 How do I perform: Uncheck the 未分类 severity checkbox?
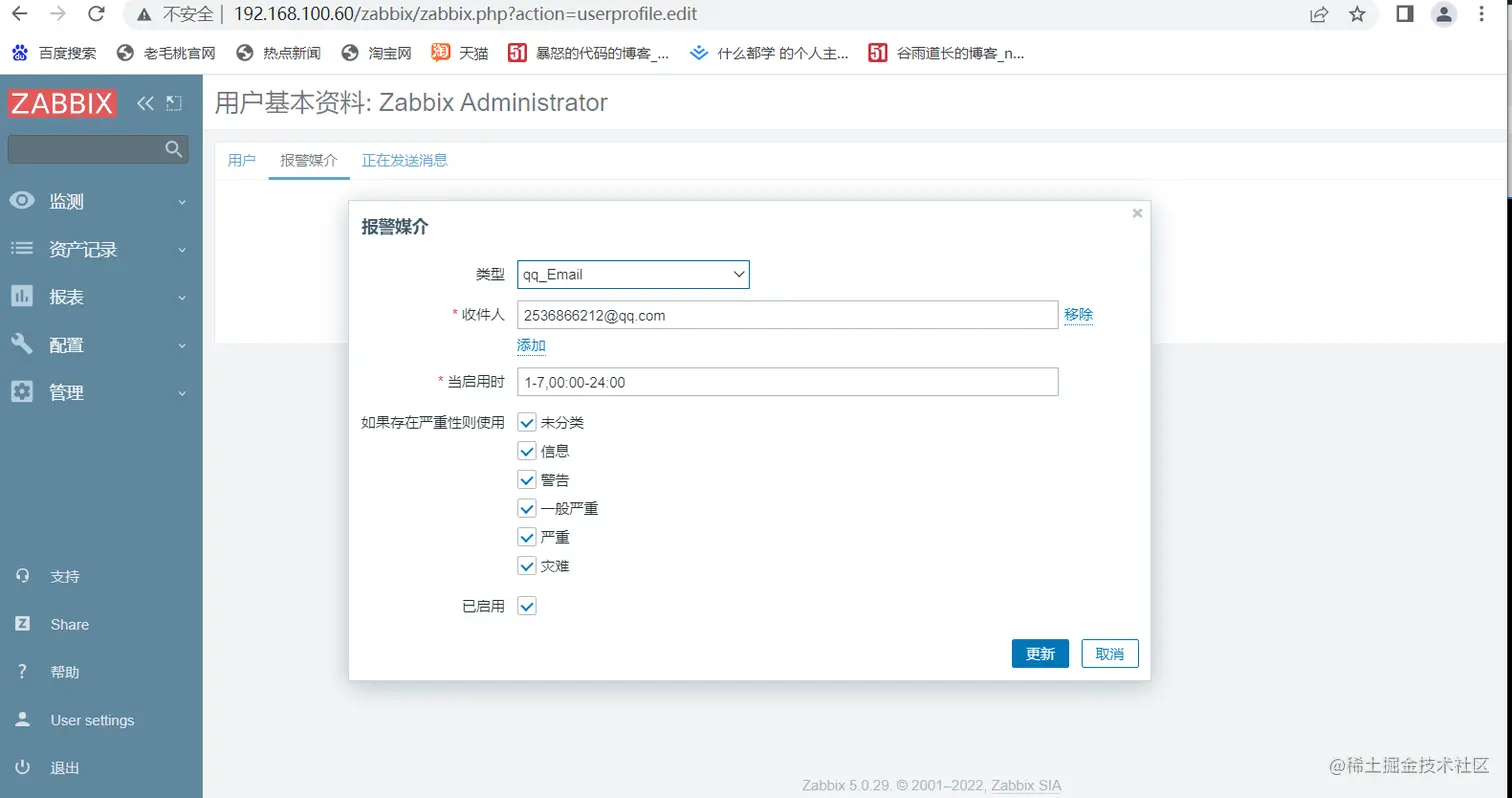tap(527, 422)
